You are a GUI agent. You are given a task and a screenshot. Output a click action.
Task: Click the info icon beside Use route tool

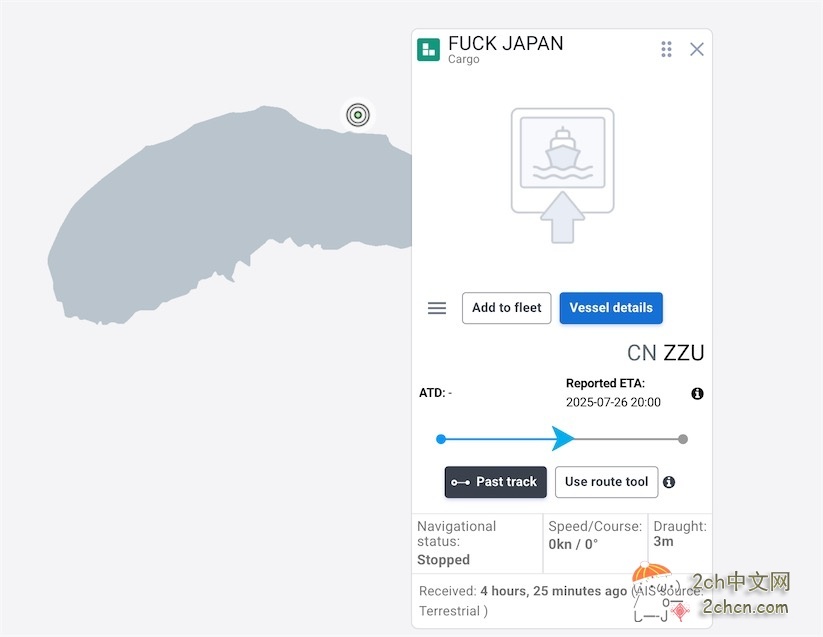click(x=670, y=482)
